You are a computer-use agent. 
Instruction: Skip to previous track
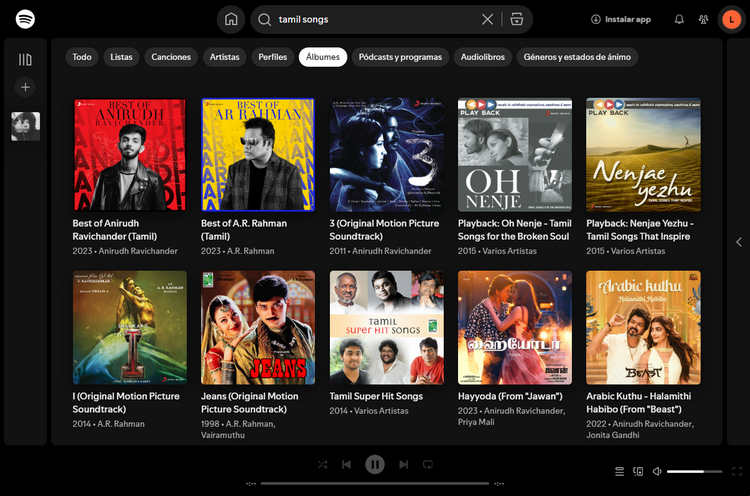(346, 464)
